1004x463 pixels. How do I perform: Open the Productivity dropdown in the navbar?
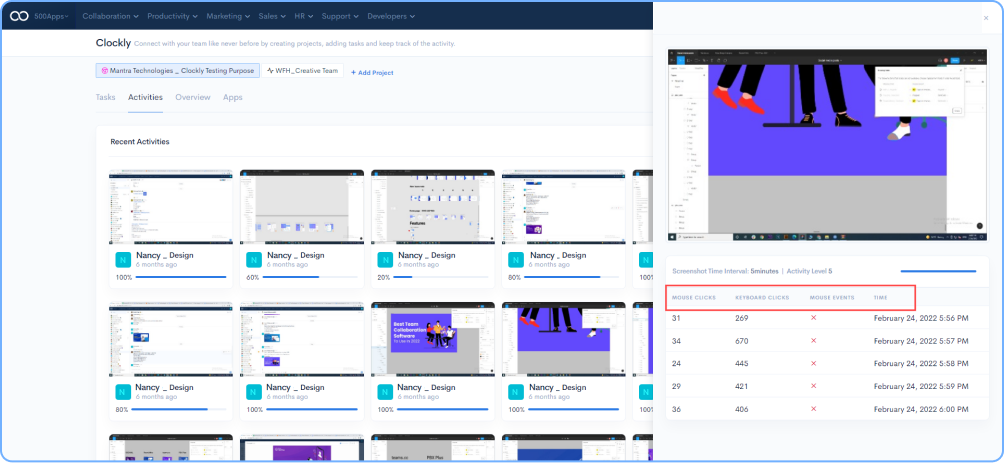pos(171,16)
